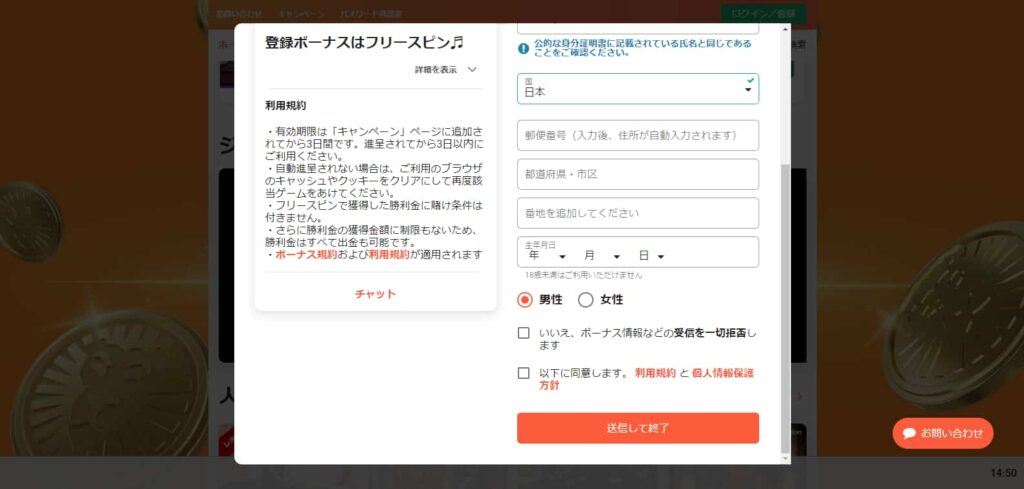
Task: Open the 国 日本 country dropdown
Action: 637,89
